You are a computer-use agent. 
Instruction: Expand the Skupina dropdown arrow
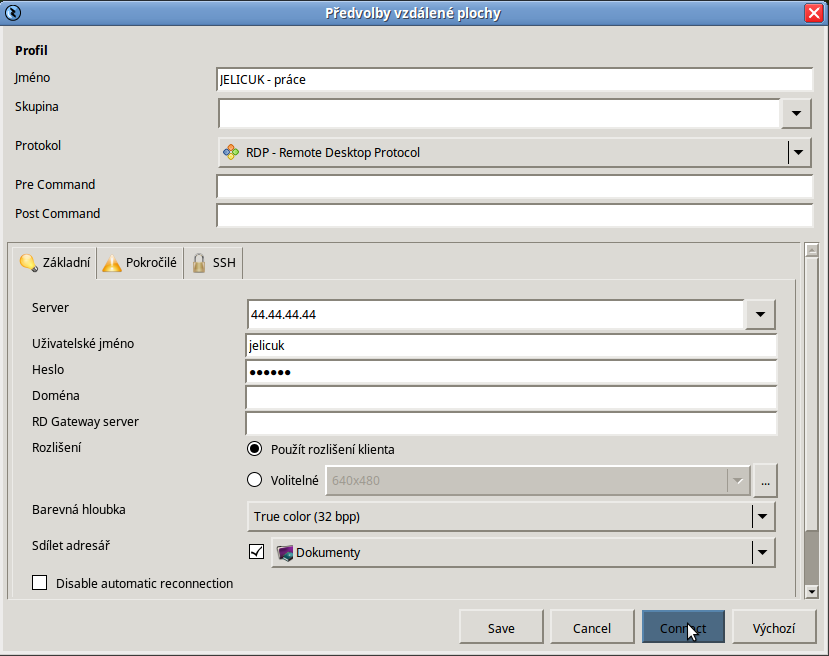(796, 113)
